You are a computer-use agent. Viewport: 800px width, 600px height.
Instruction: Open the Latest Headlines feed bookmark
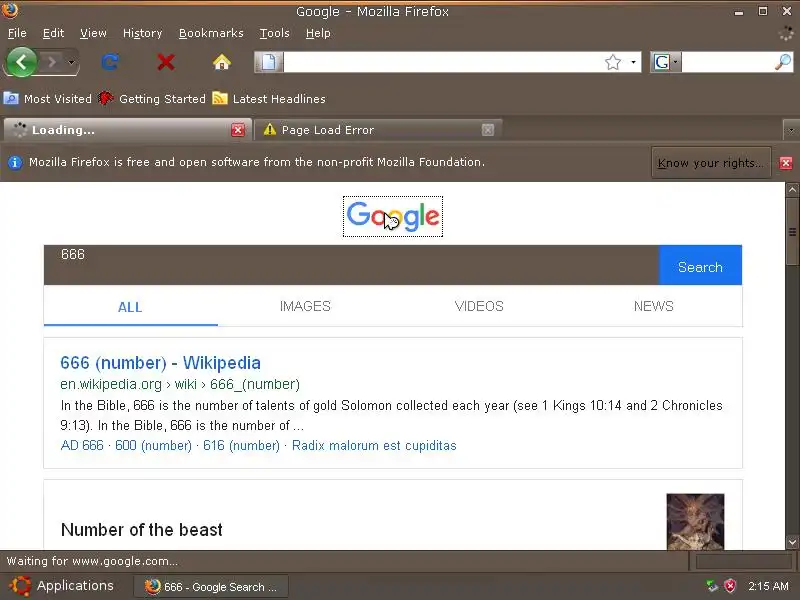(x=269, y=98)
